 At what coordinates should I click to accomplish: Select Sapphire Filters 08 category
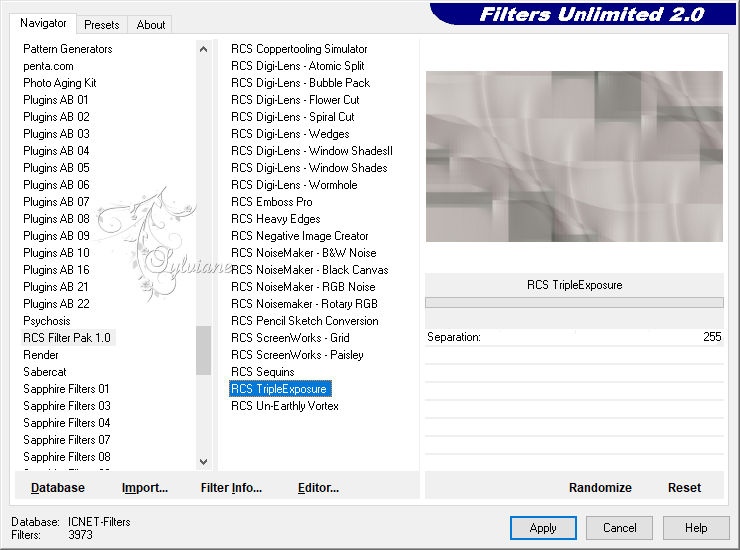pyautogui.click(x=67, y=457)
